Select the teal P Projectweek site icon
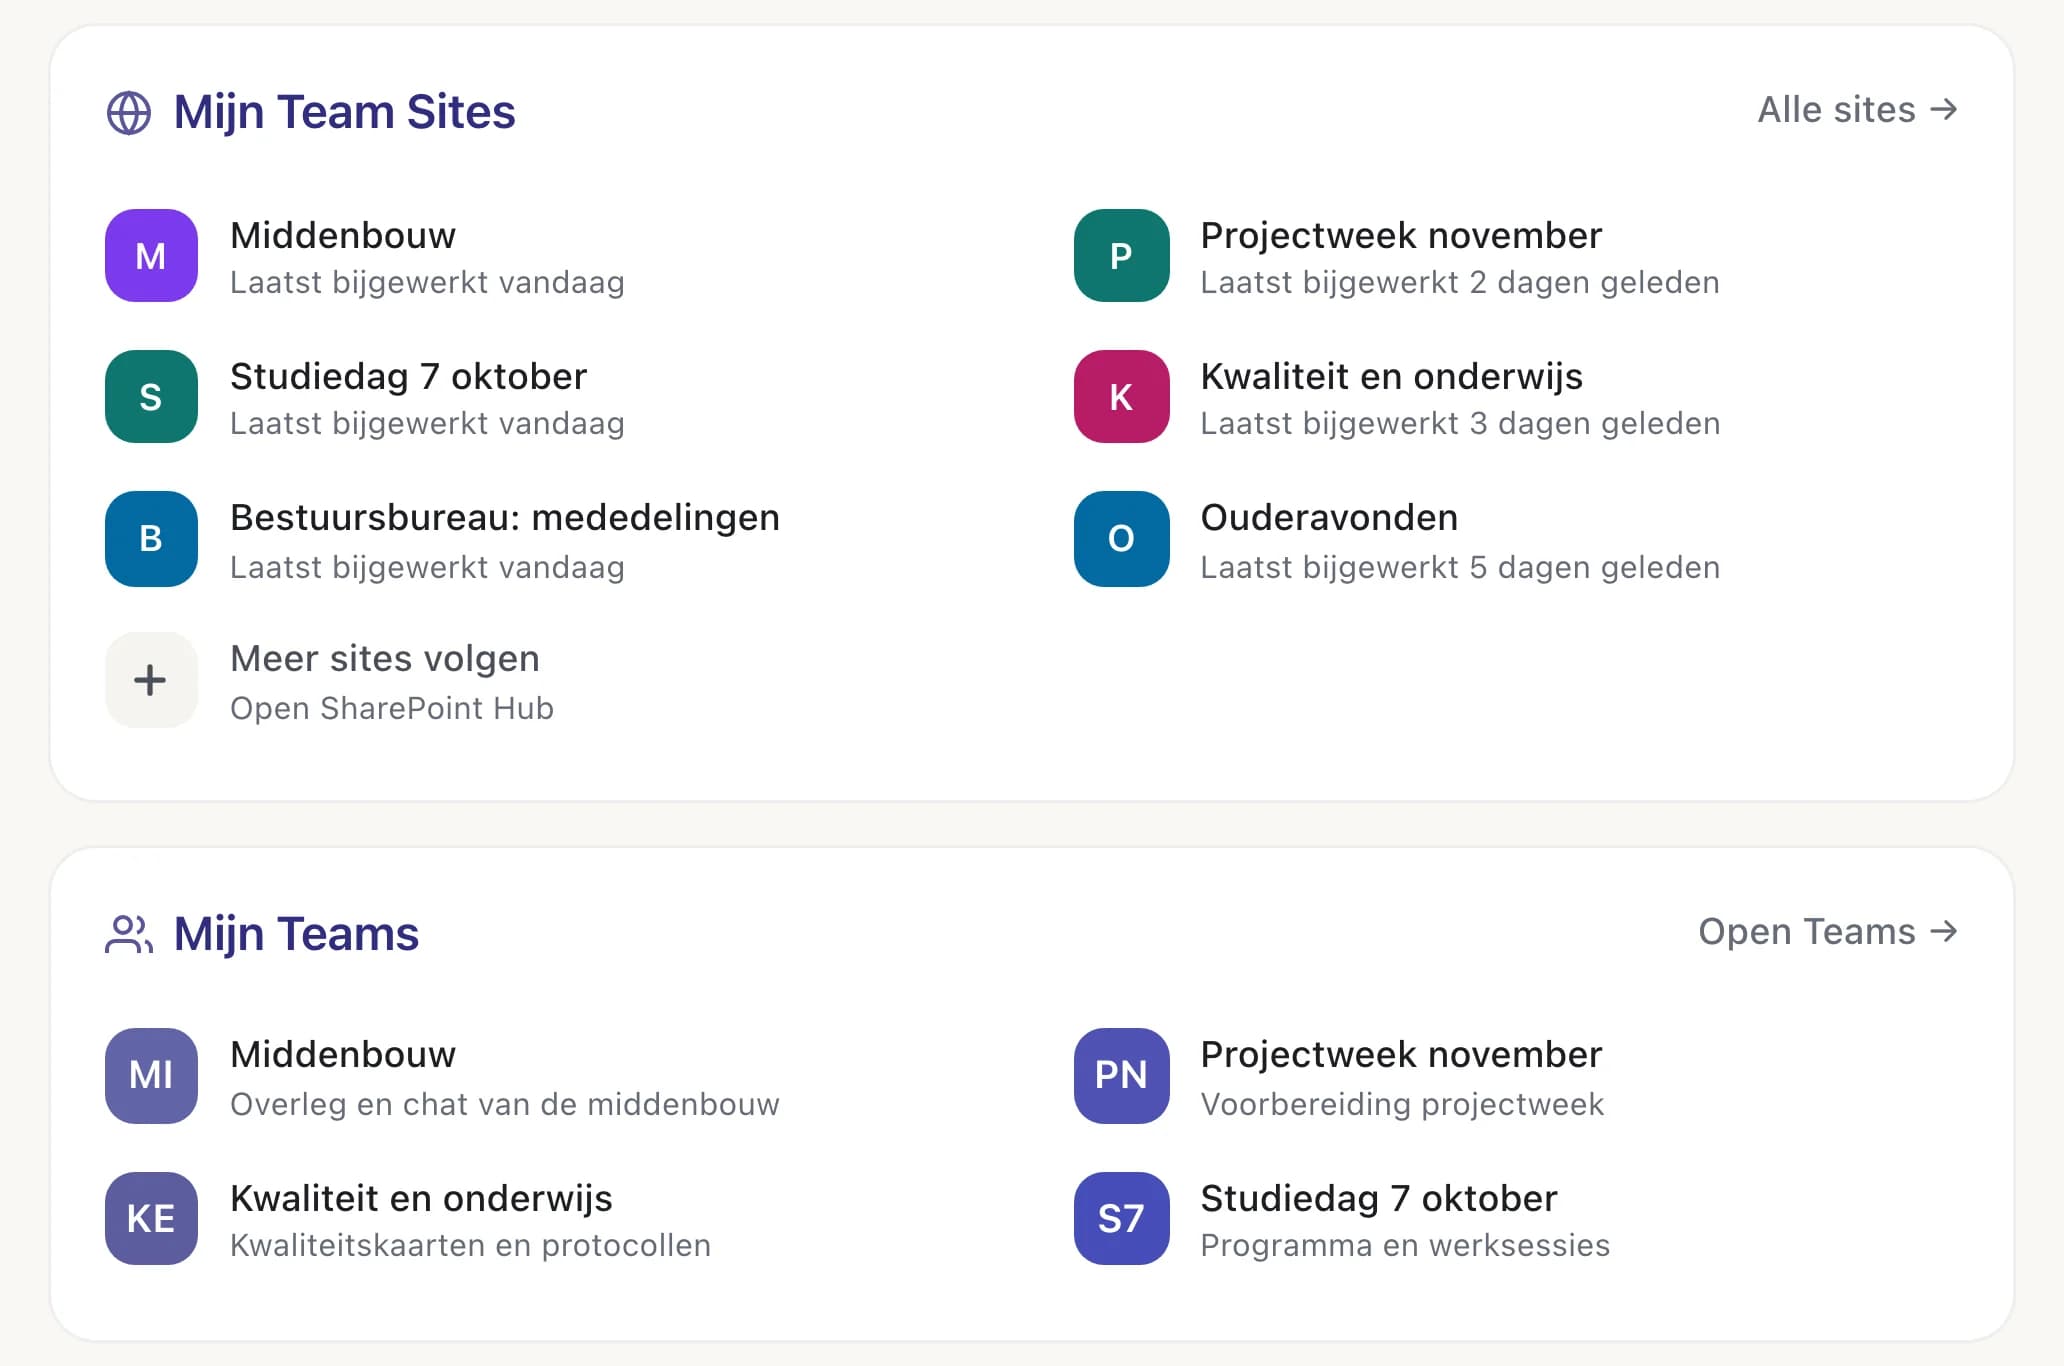This screenshot has height=1366, width=2064. tap(1121, 256)
